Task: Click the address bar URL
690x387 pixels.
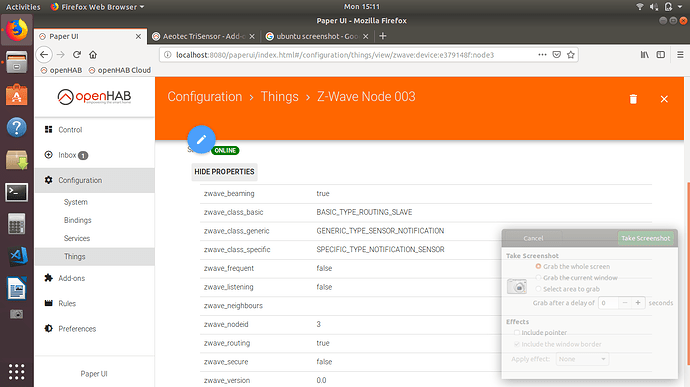Action: point(335,55)
